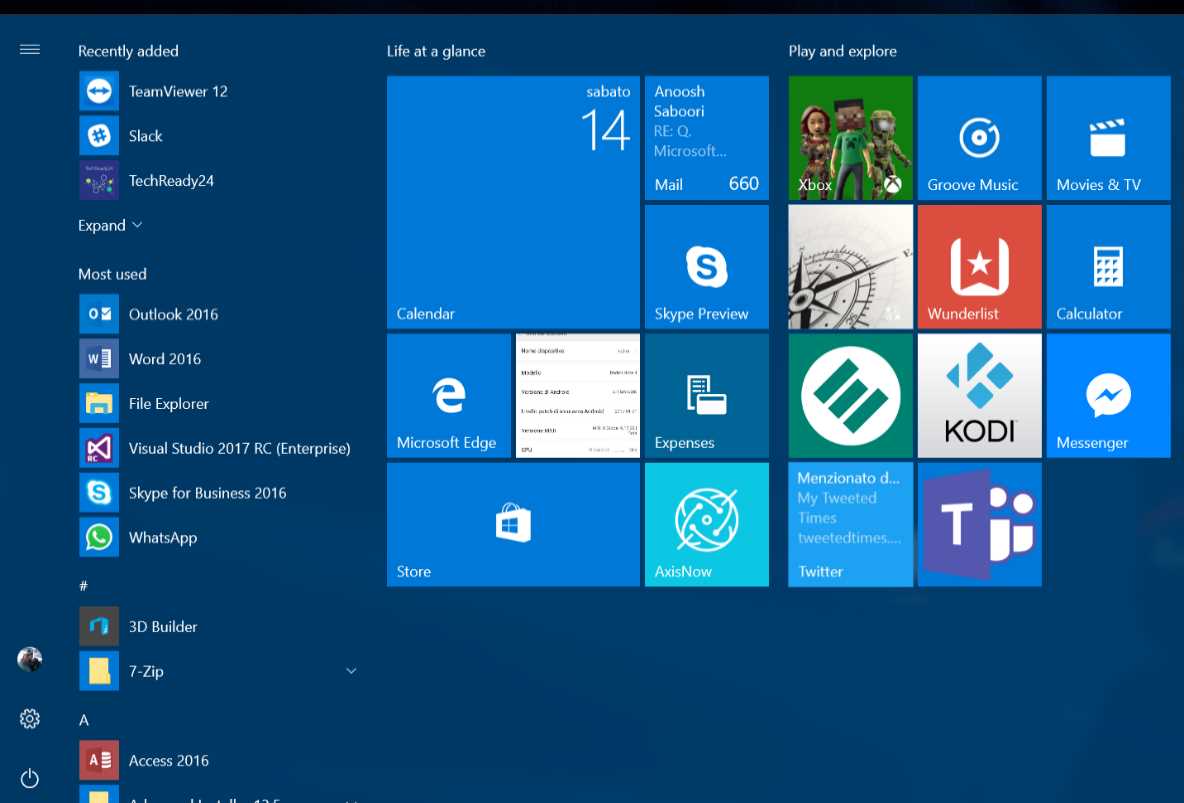The image size is (1184, 803).
Task: Open the Xbox app tile
Action: pos(849,137)
